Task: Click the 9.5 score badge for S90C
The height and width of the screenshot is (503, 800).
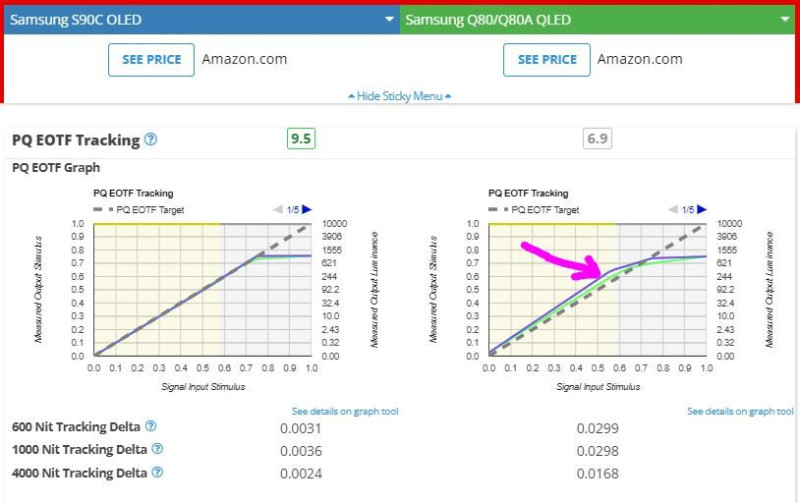Action: tap(301, 139)
